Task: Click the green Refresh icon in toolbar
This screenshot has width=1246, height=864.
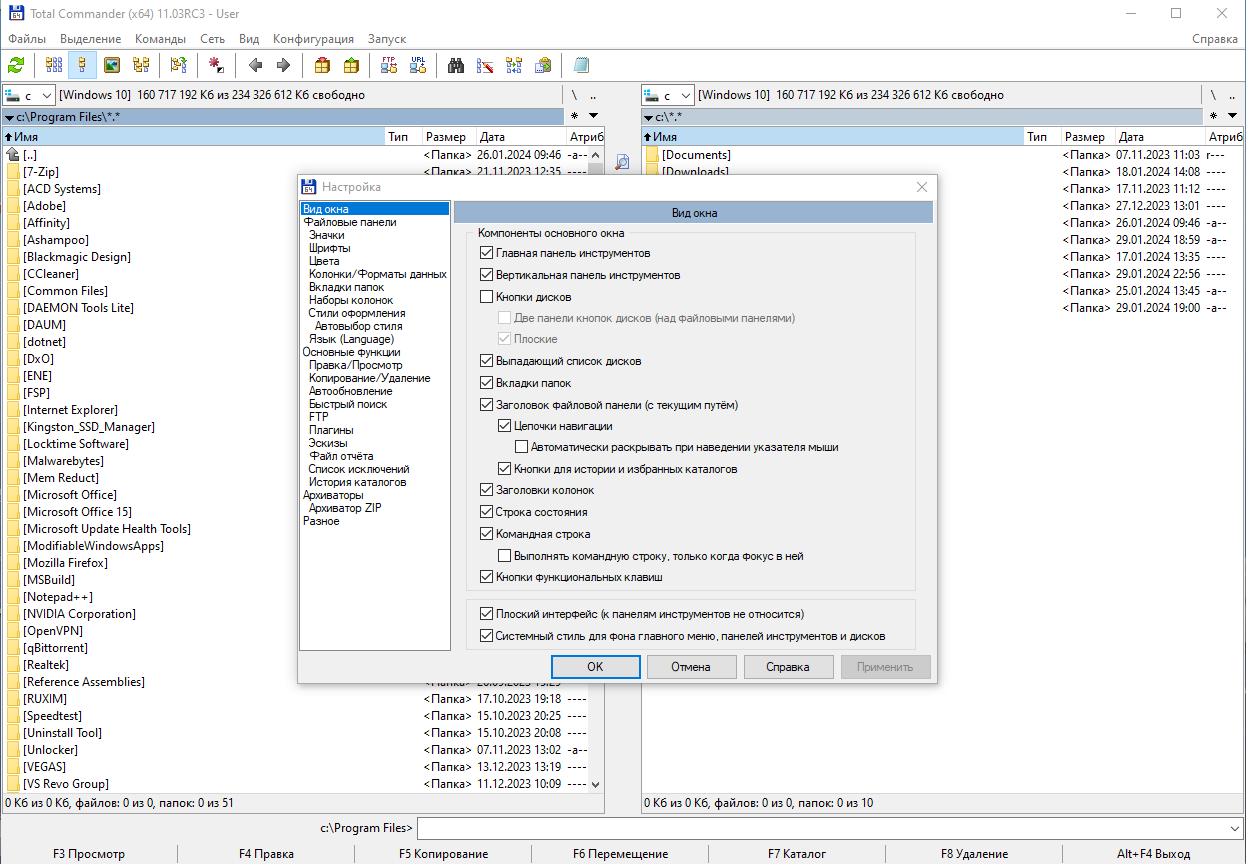Action: pyautogui.click(x=16, y=66)
